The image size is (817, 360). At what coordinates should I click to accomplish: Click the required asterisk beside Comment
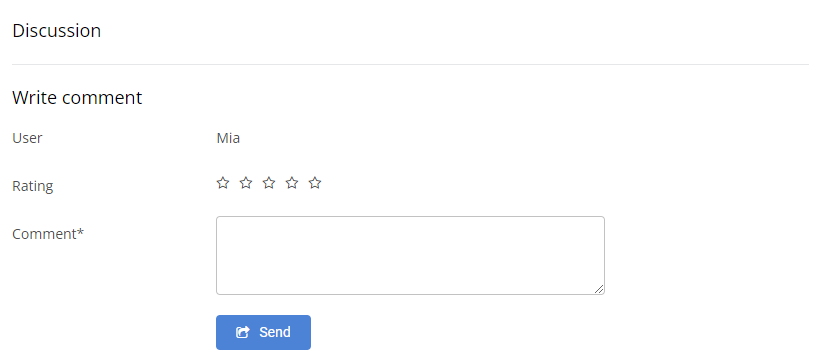click(80, 233)
